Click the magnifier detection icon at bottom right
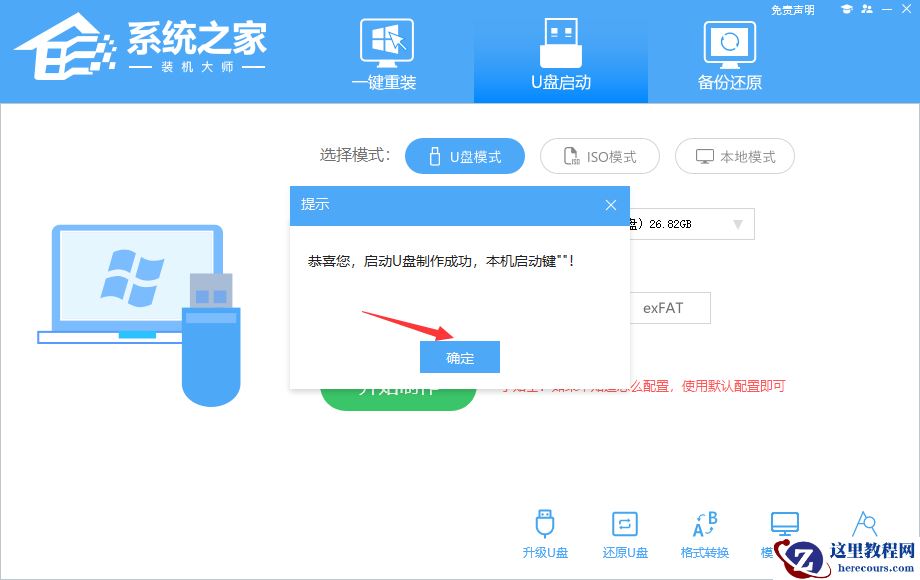 click(x=864, y=525)
